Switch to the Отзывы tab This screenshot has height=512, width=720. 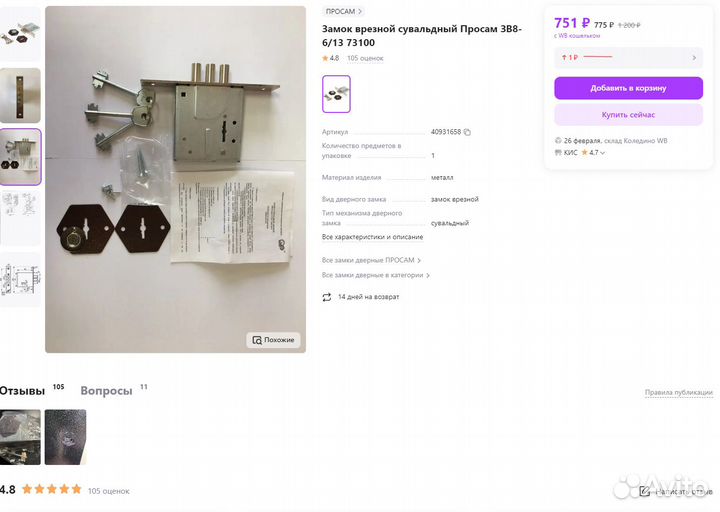pos(22,391)
